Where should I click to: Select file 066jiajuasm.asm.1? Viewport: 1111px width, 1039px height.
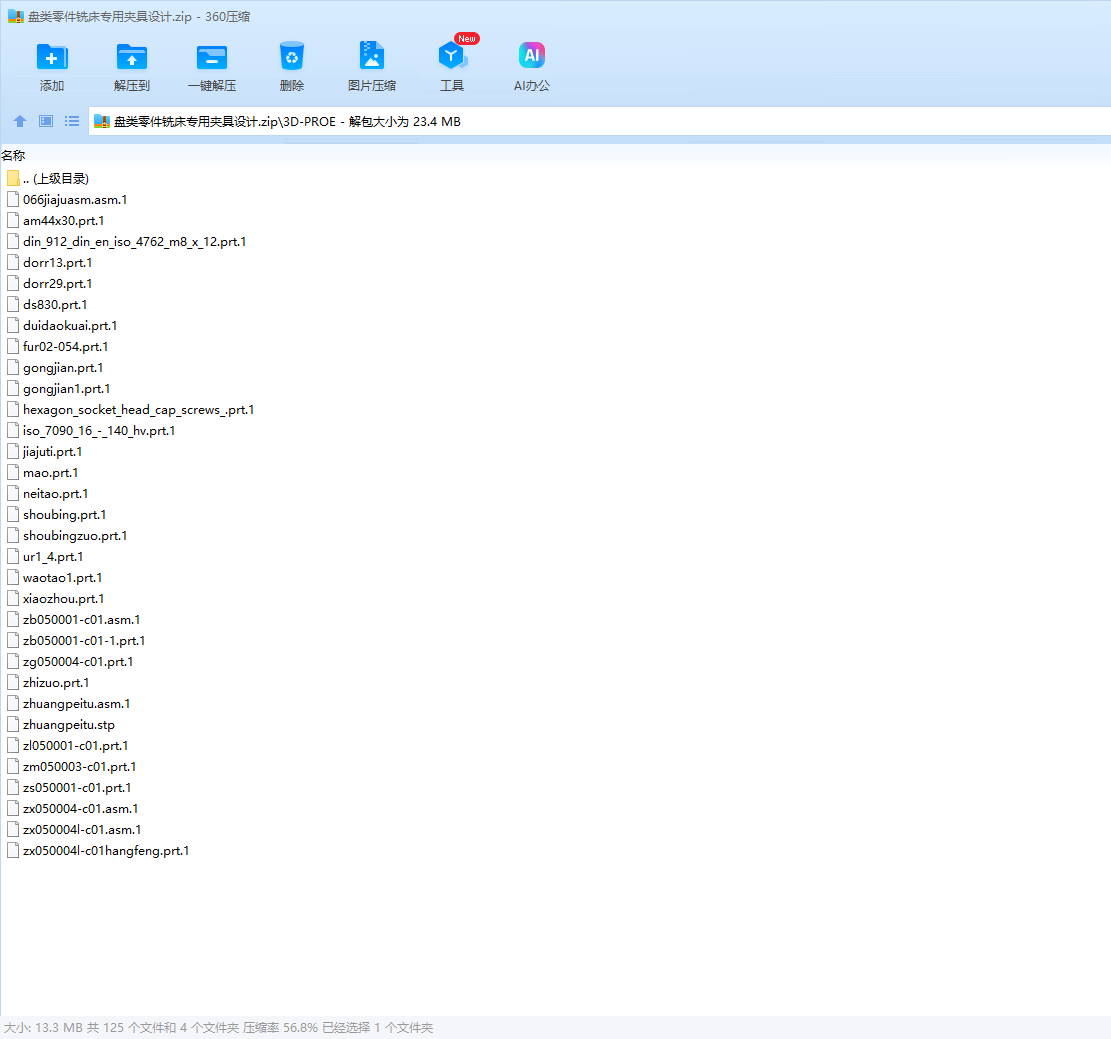click(x=67, y=200)
